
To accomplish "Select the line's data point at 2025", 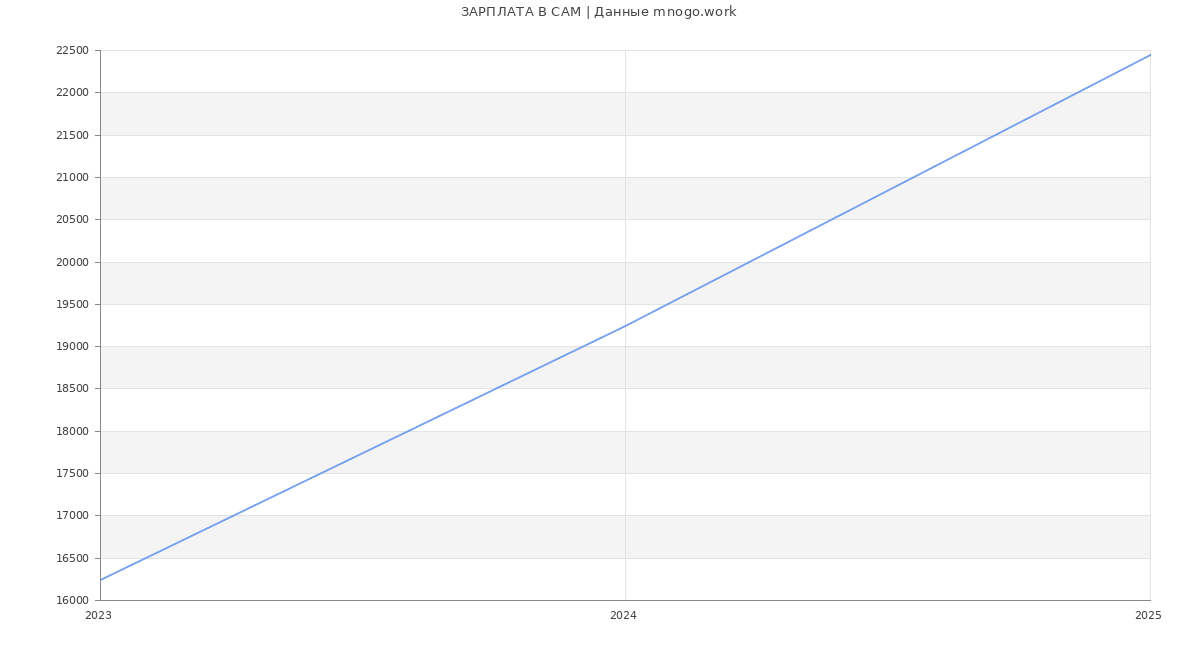I will (1150, 55).
